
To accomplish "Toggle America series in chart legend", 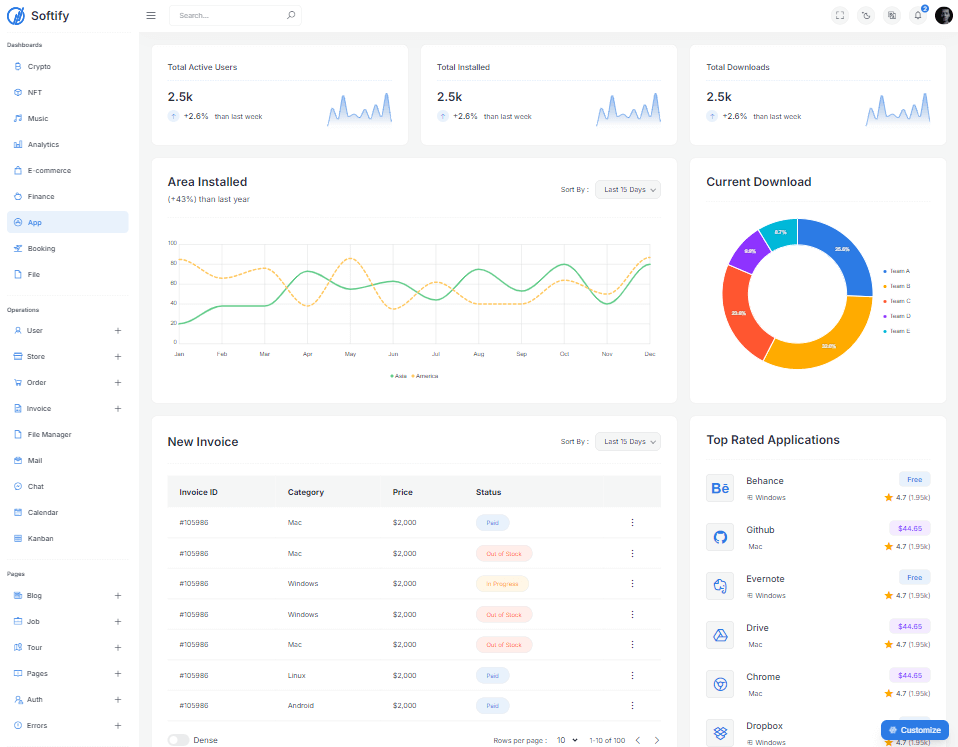I will click(x=425, y=376).
